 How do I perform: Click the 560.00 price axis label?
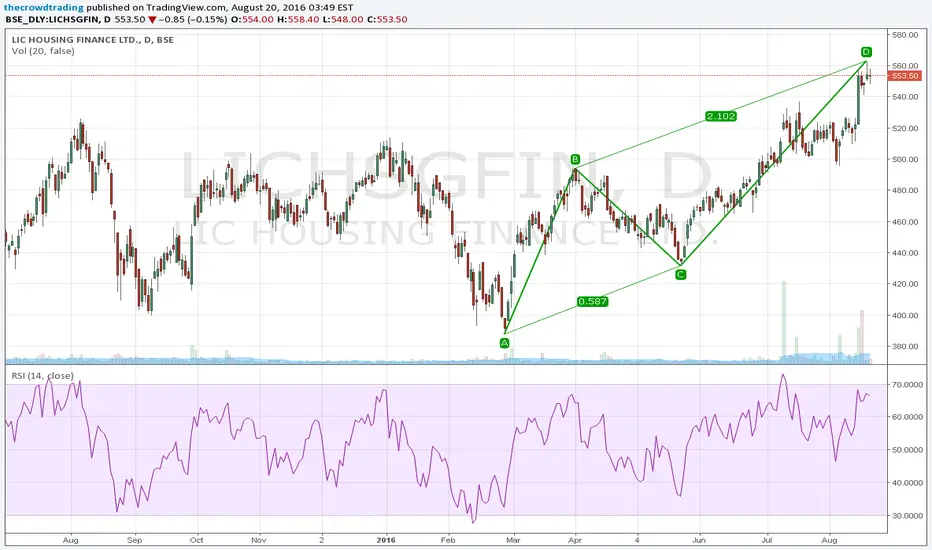click(905, 66)
